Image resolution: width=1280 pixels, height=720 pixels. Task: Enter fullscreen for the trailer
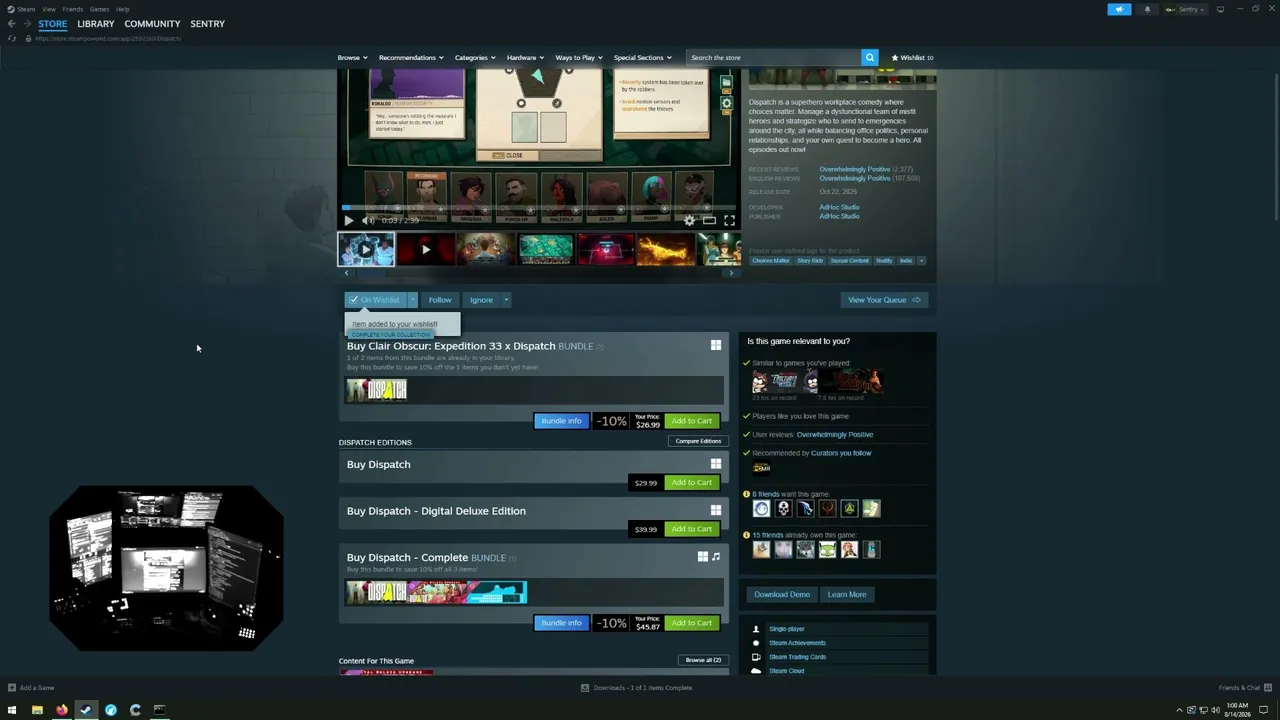pyautogui.click(x=729, y=221)
